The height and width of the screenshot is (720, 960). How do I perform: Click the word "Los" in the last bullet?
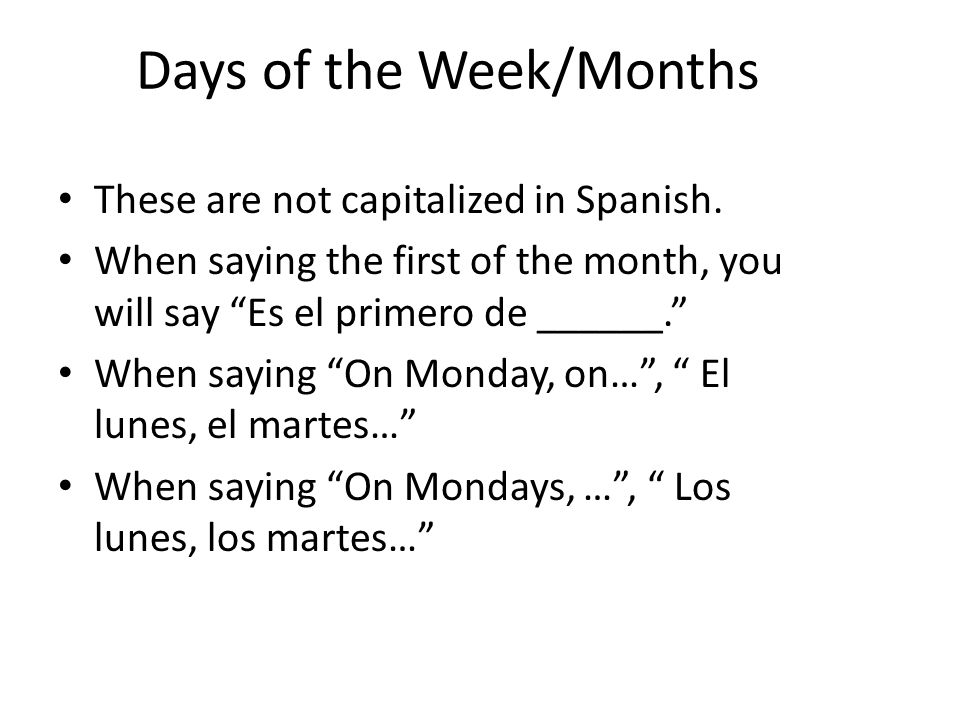(702, 487)
